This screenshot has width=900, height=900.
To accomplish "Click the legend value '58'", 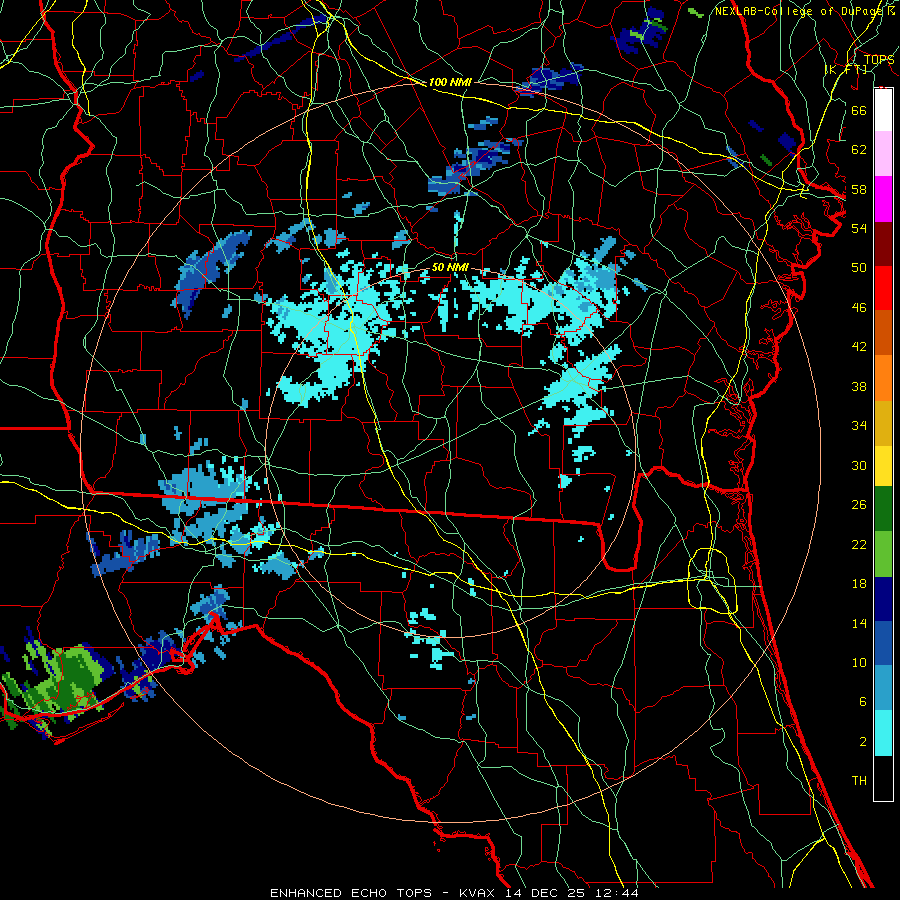I will [x=859, y=189].
